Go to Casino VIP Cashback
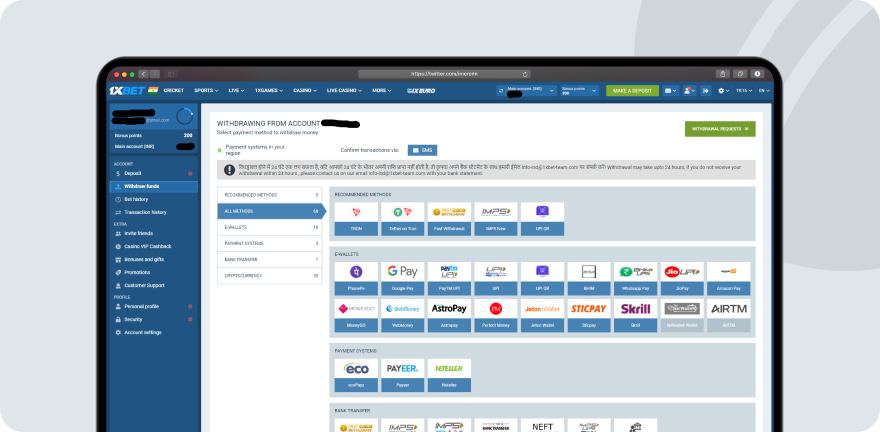The image size is (880, 432). pos(154,247)
